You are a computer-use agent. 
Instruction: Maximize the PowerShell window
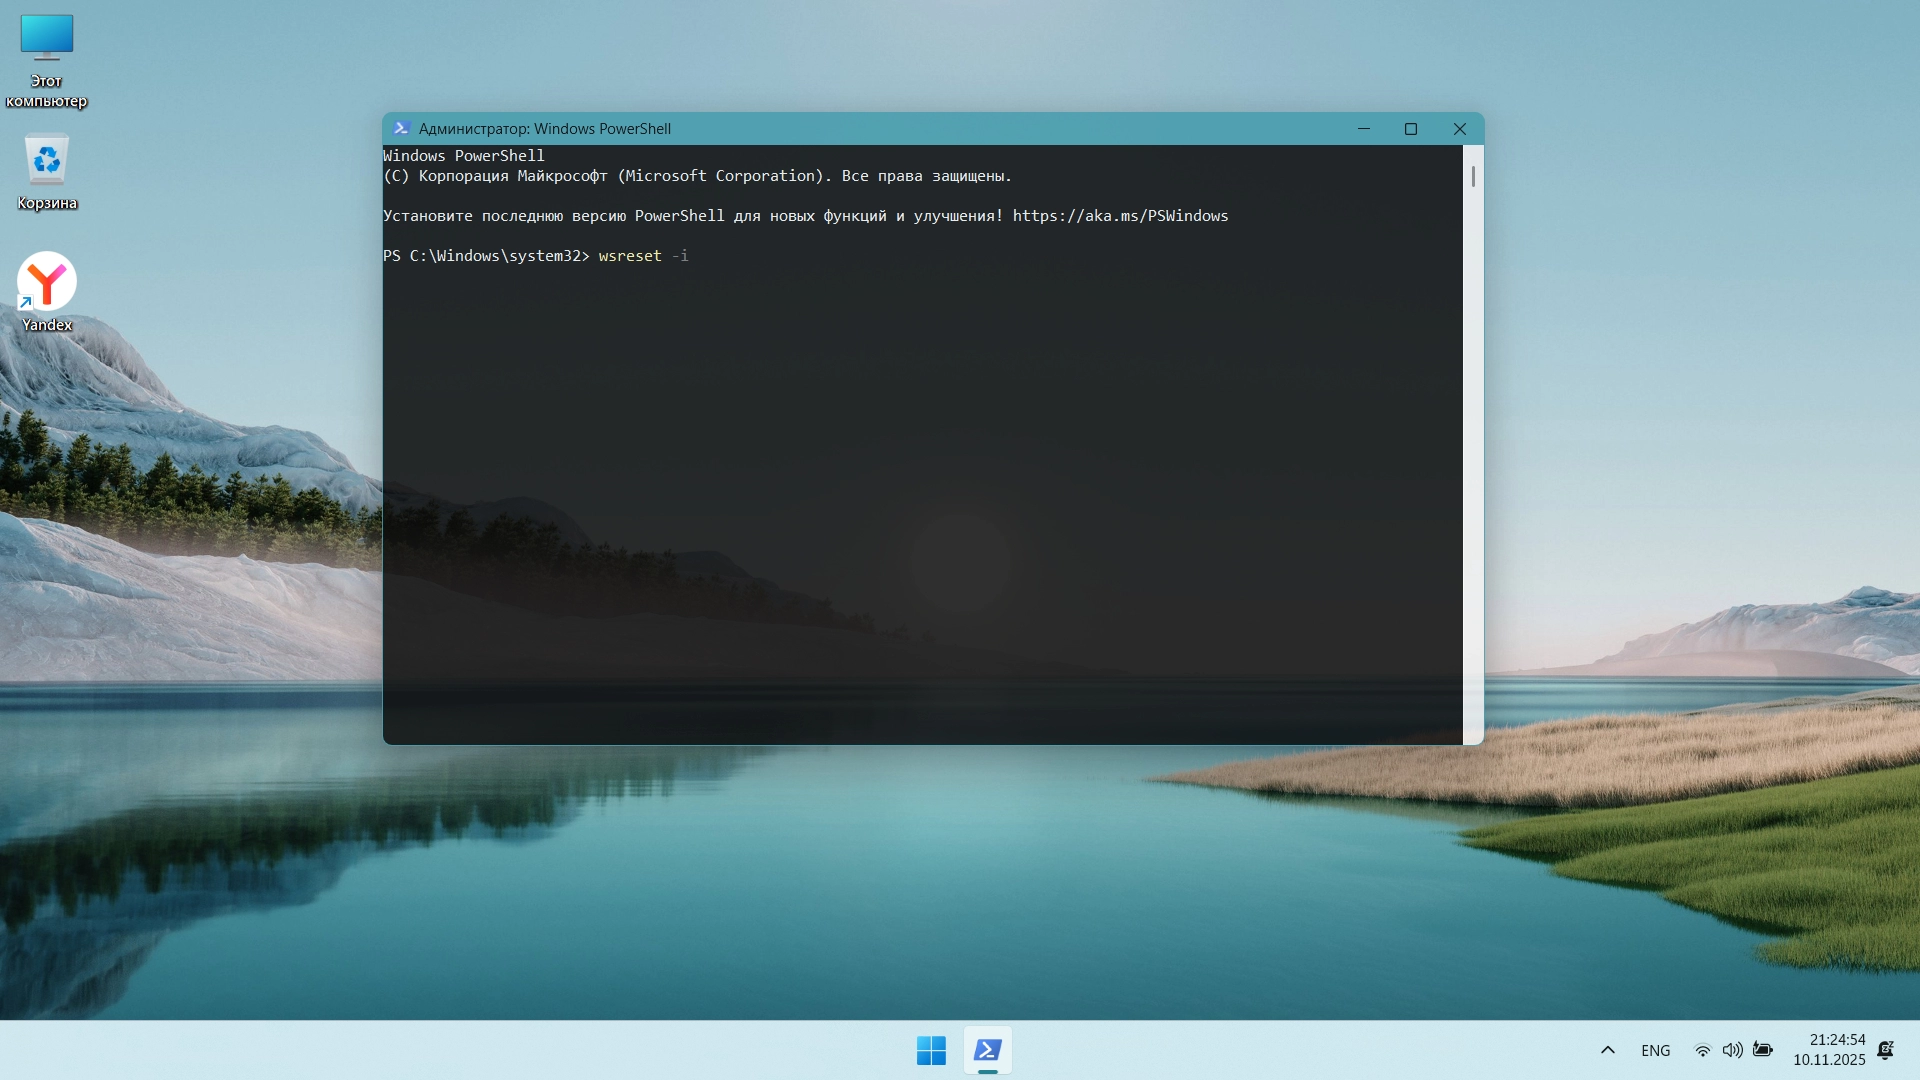tap(1411, 128)
